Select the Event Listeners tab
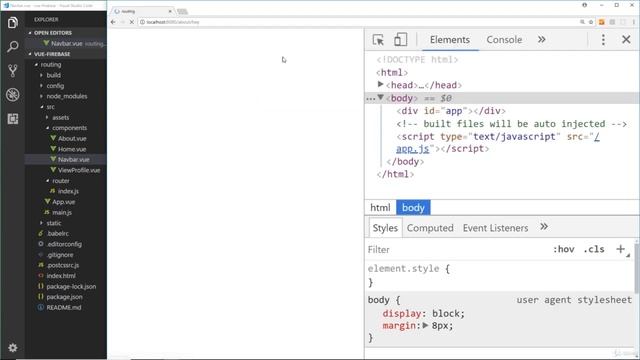Viewport: 640px width, 360px height. 496,228
